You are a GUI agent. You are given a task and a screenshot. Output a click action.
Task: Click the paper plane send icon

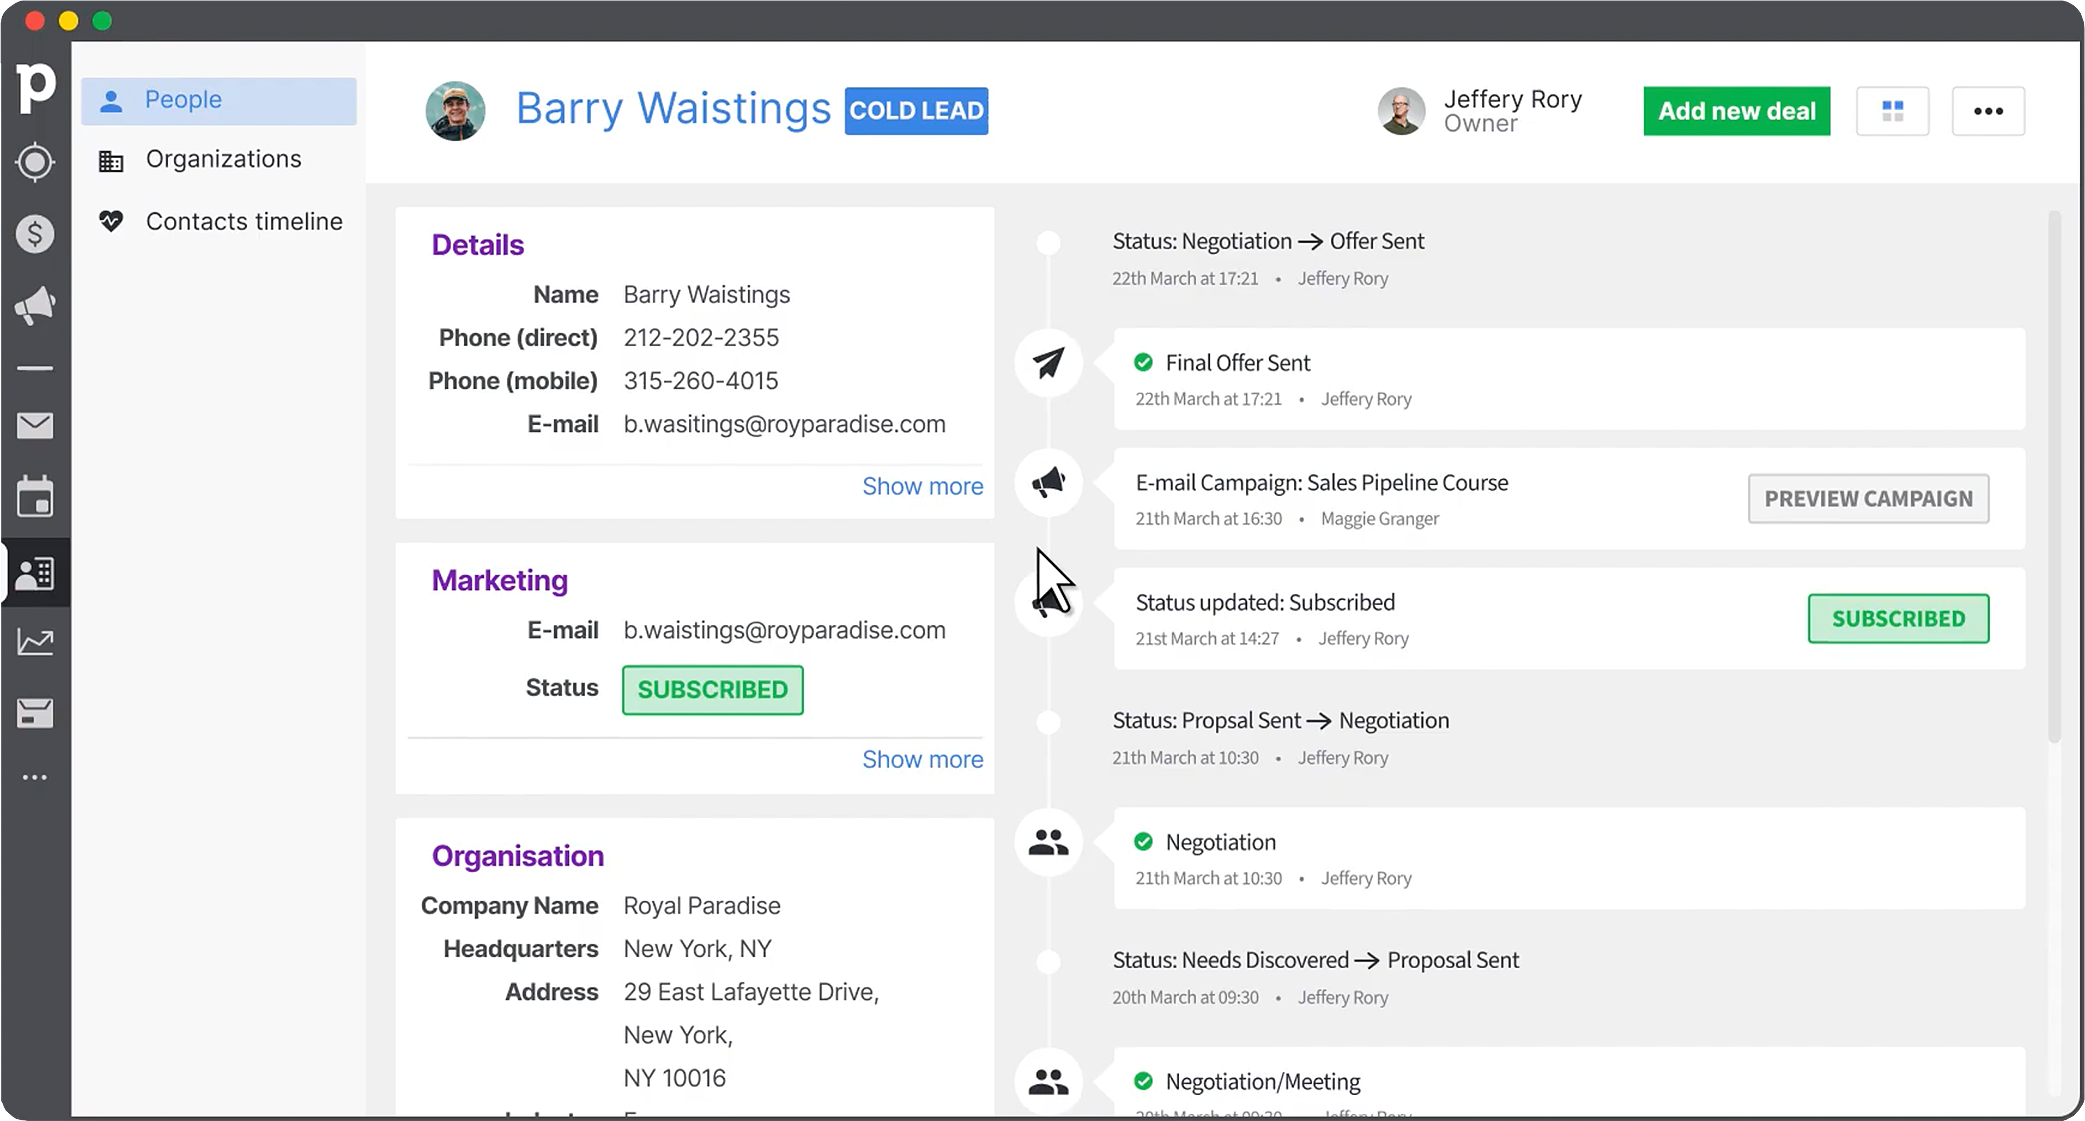[x=1047, y=362]
